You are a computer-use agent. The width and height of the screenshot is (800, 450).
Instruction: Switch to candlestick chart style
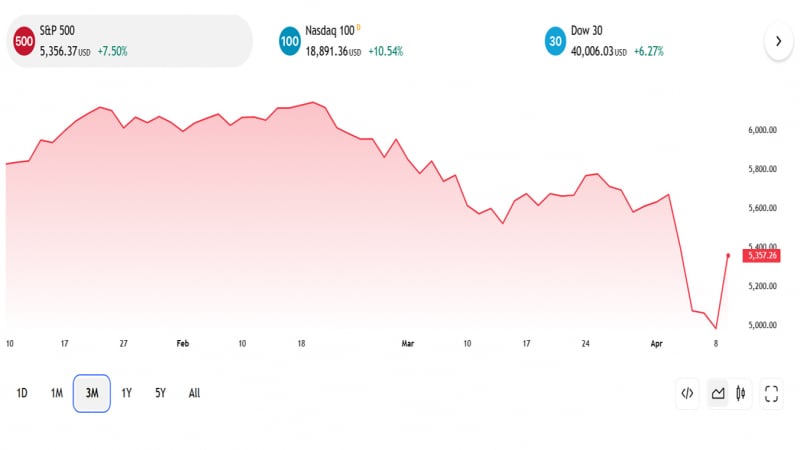click(x=741, y=393)
